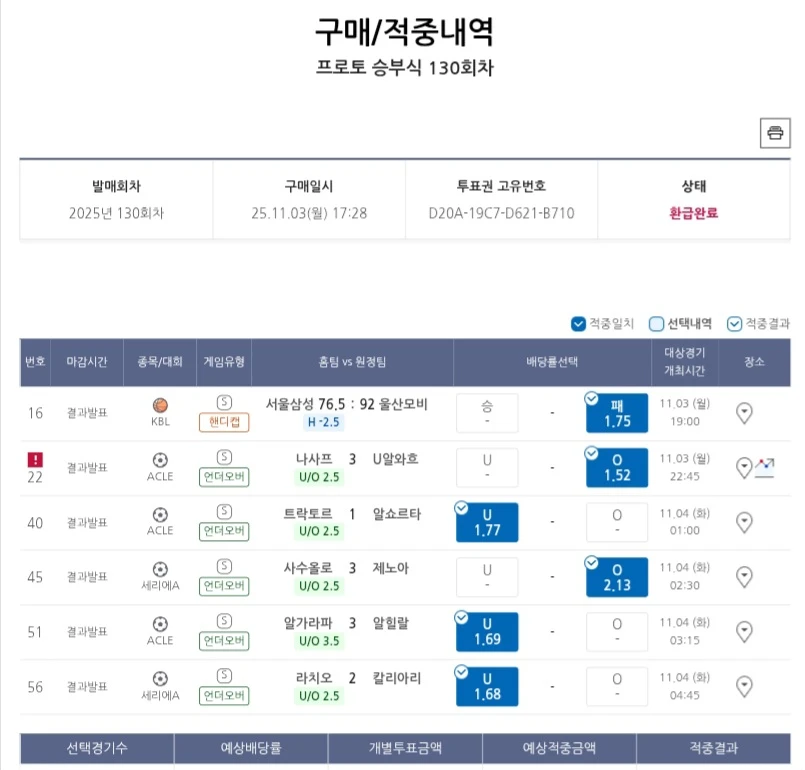805x770 pixels.
Task: Click the 투표권 고유번호 value D20A-19C7-D621-B710
Action: point(500,212)
